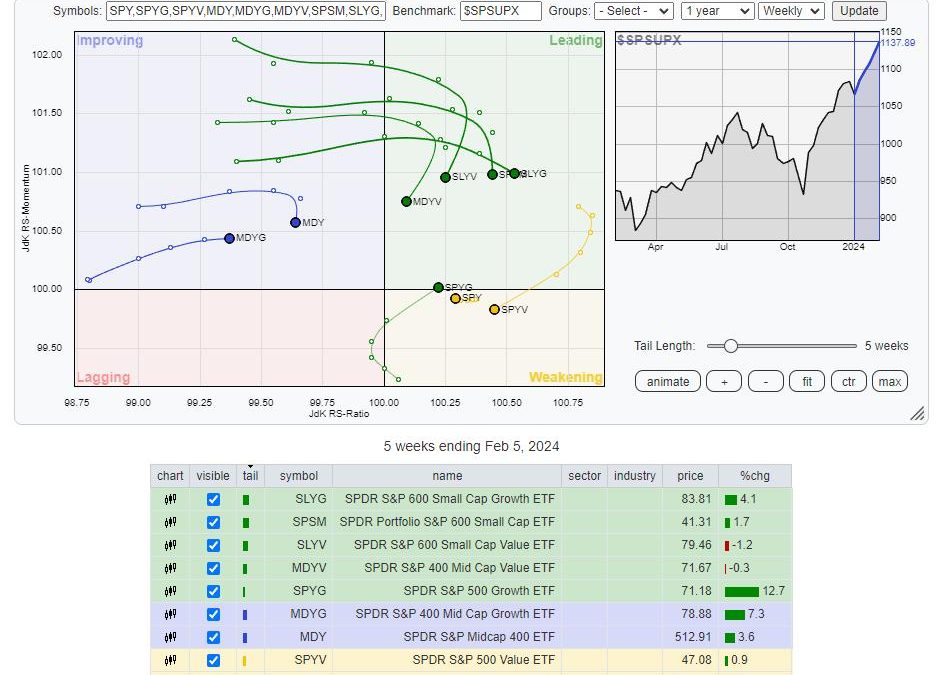Open the chart icon for MDYG row
The width and height of the screenshot is (936, 675).
170,614
